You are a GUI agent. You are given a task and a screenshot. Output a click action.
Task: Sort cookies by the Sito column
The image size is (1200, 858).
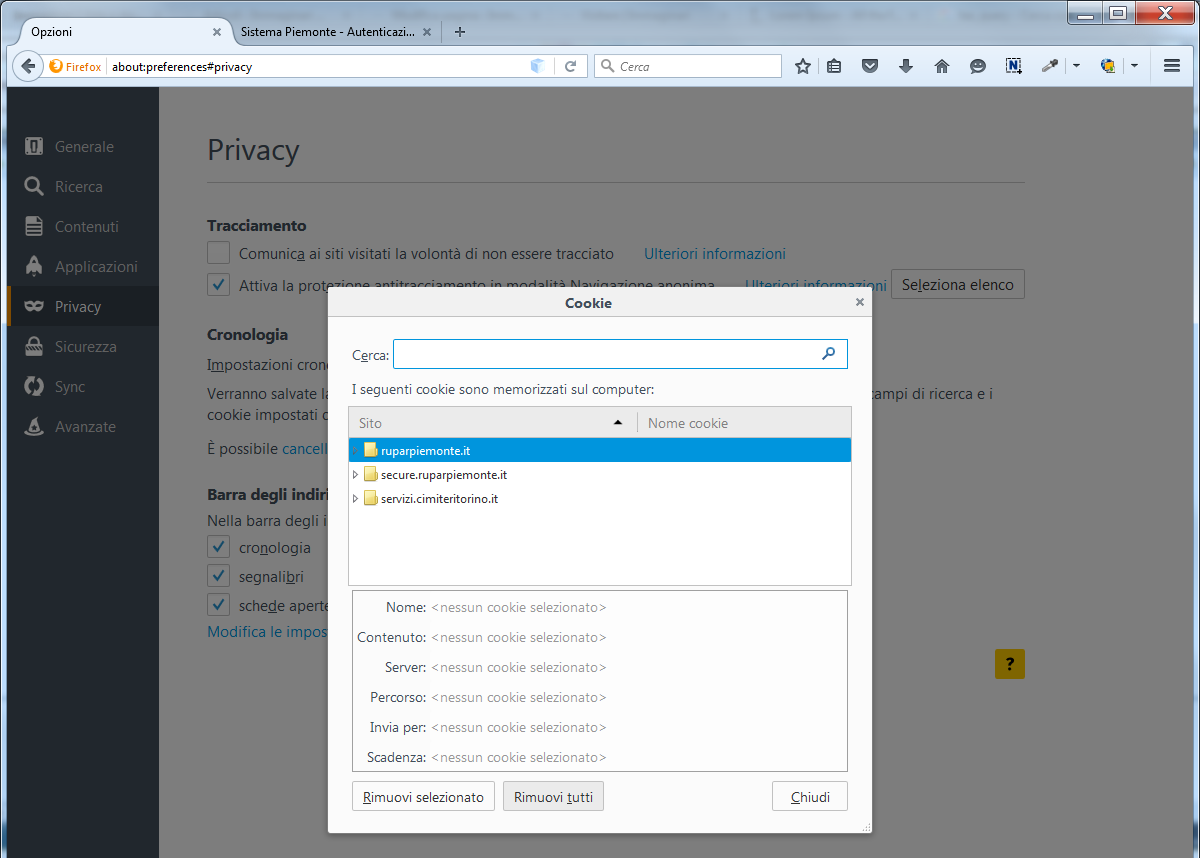493,423
